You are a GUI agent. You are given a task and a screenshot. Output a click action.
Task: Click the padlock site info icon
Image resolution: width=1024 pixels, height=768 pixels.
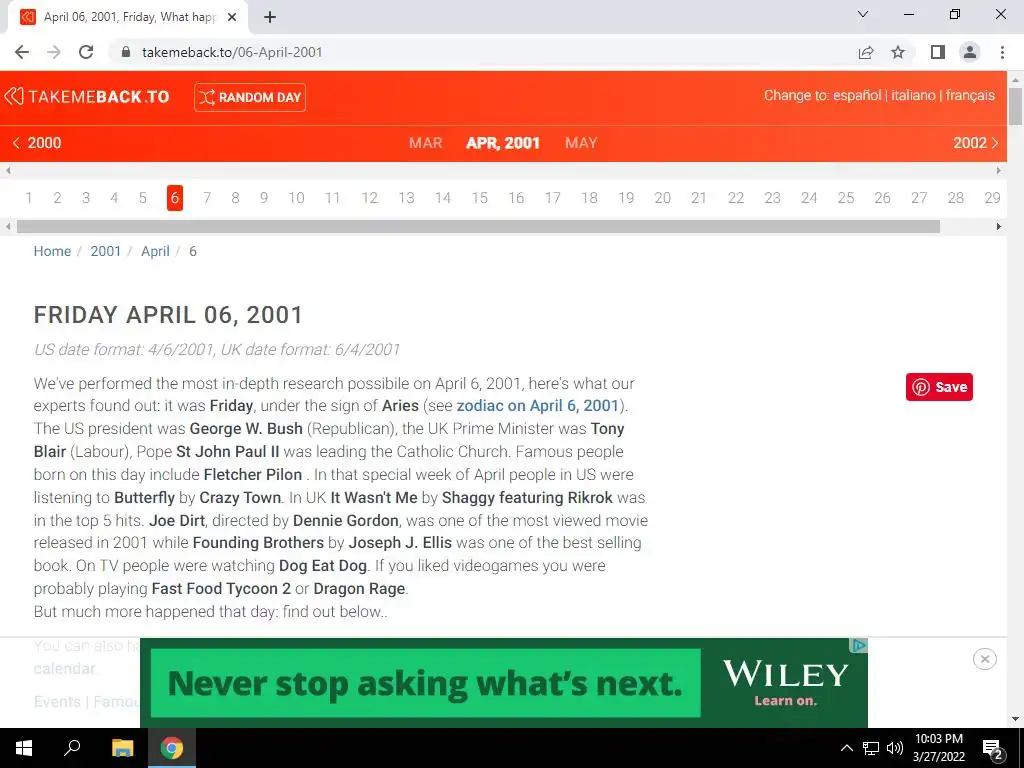pos(126,52)
